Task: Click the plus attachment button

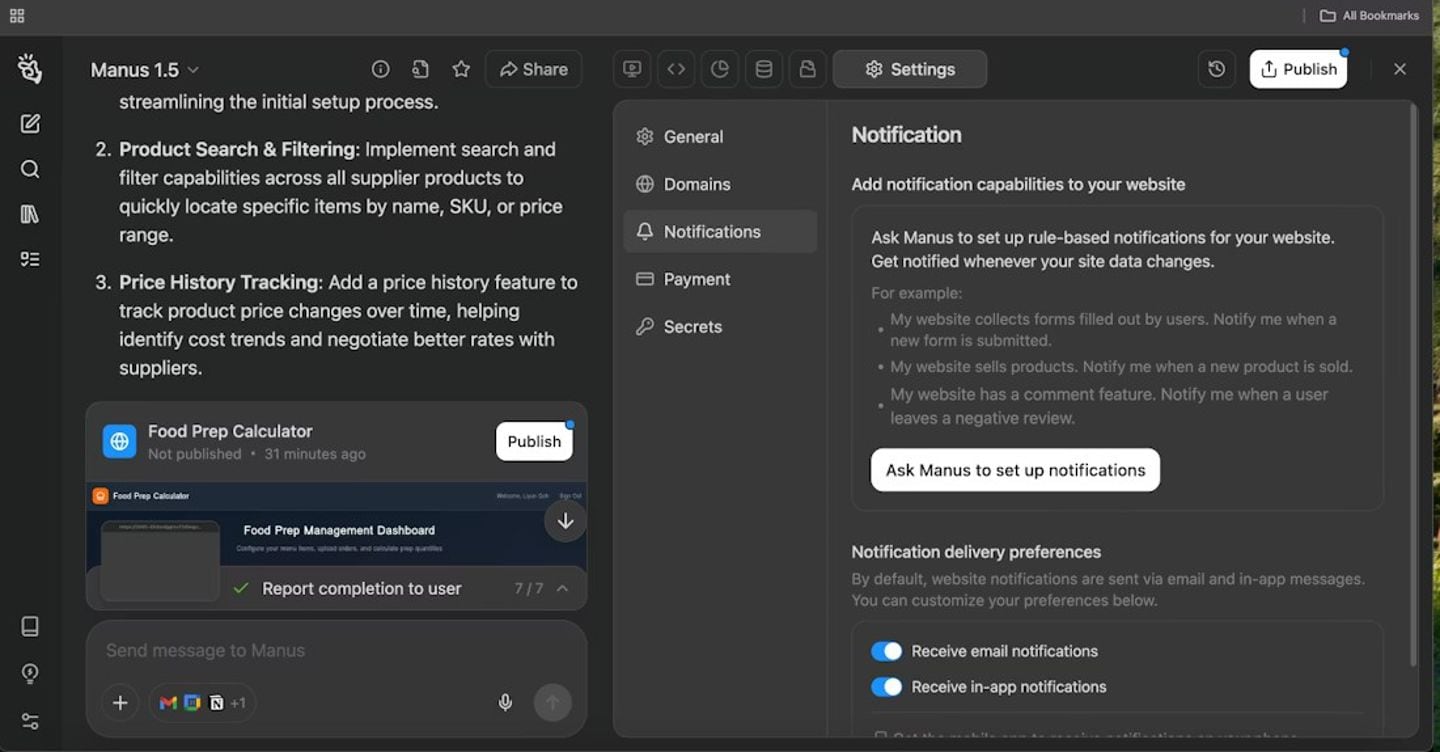Action: [x=120, y=703]
